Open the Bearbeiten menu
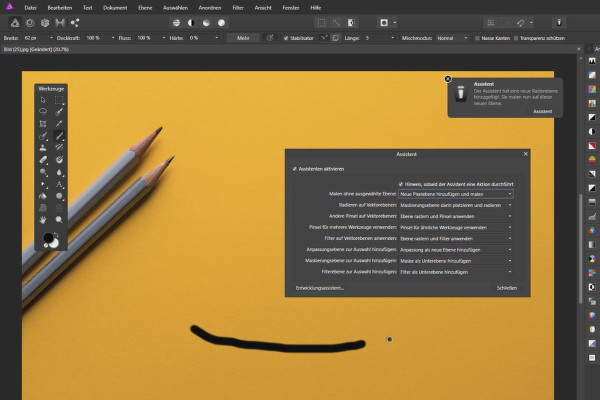This screenshot has width=600, height=400. (60, 8)
